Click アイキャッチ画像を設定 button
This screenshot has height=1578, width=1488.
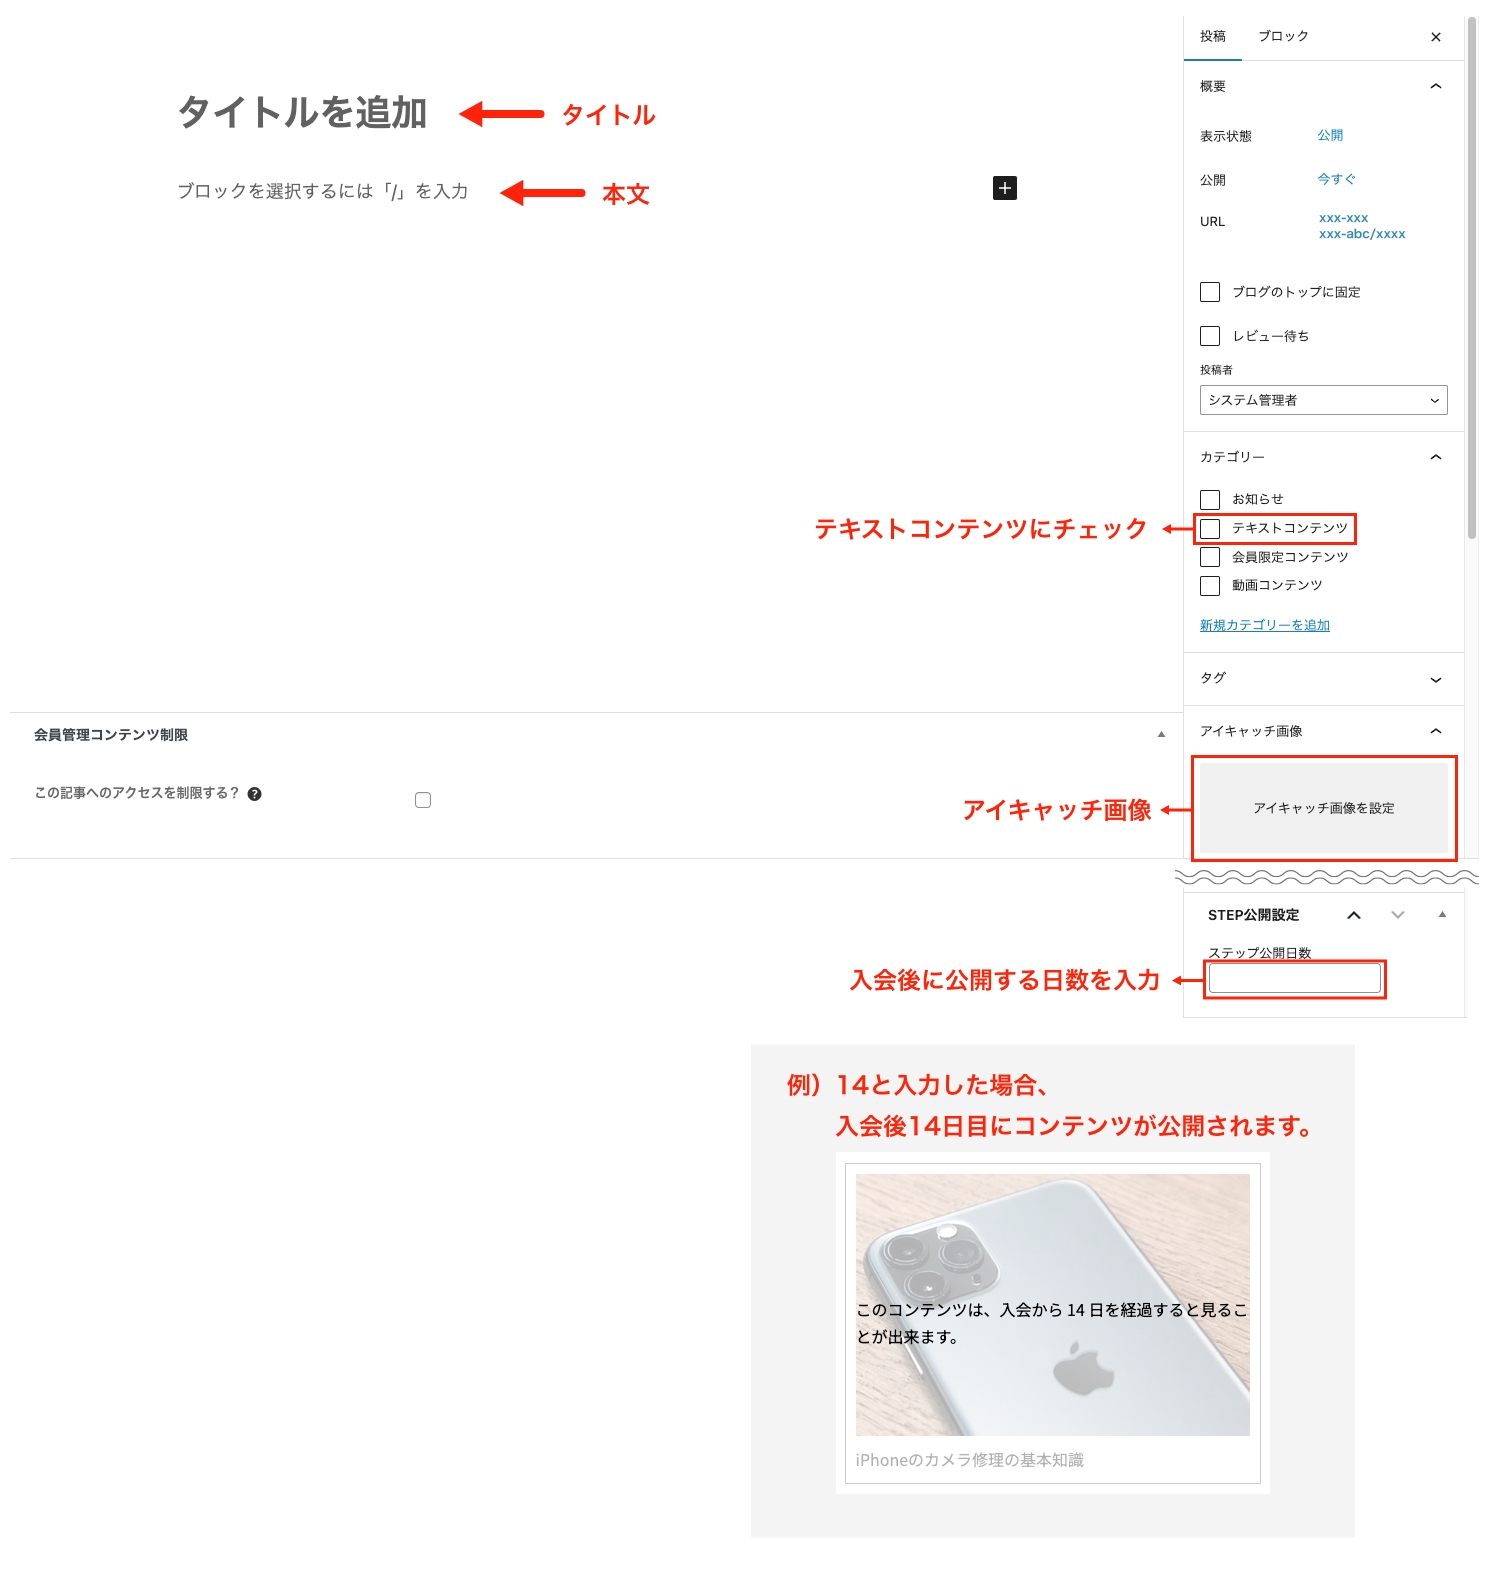pyautogui.click(x=1323, y=808)
